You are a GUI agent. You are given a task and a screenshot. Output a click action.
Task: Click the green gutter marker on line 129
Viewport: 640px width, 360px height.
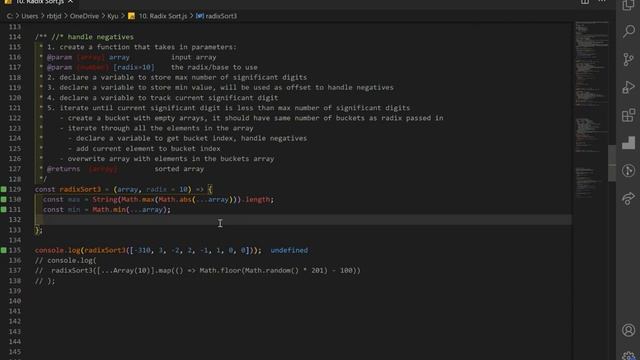(x=4, y=189)
